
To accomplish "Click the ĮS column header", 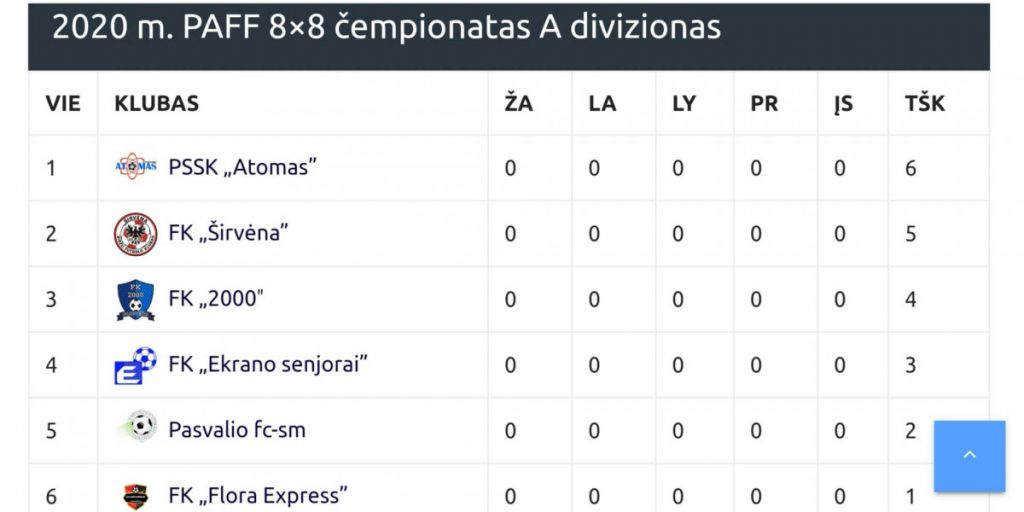I will coord(843,103).
